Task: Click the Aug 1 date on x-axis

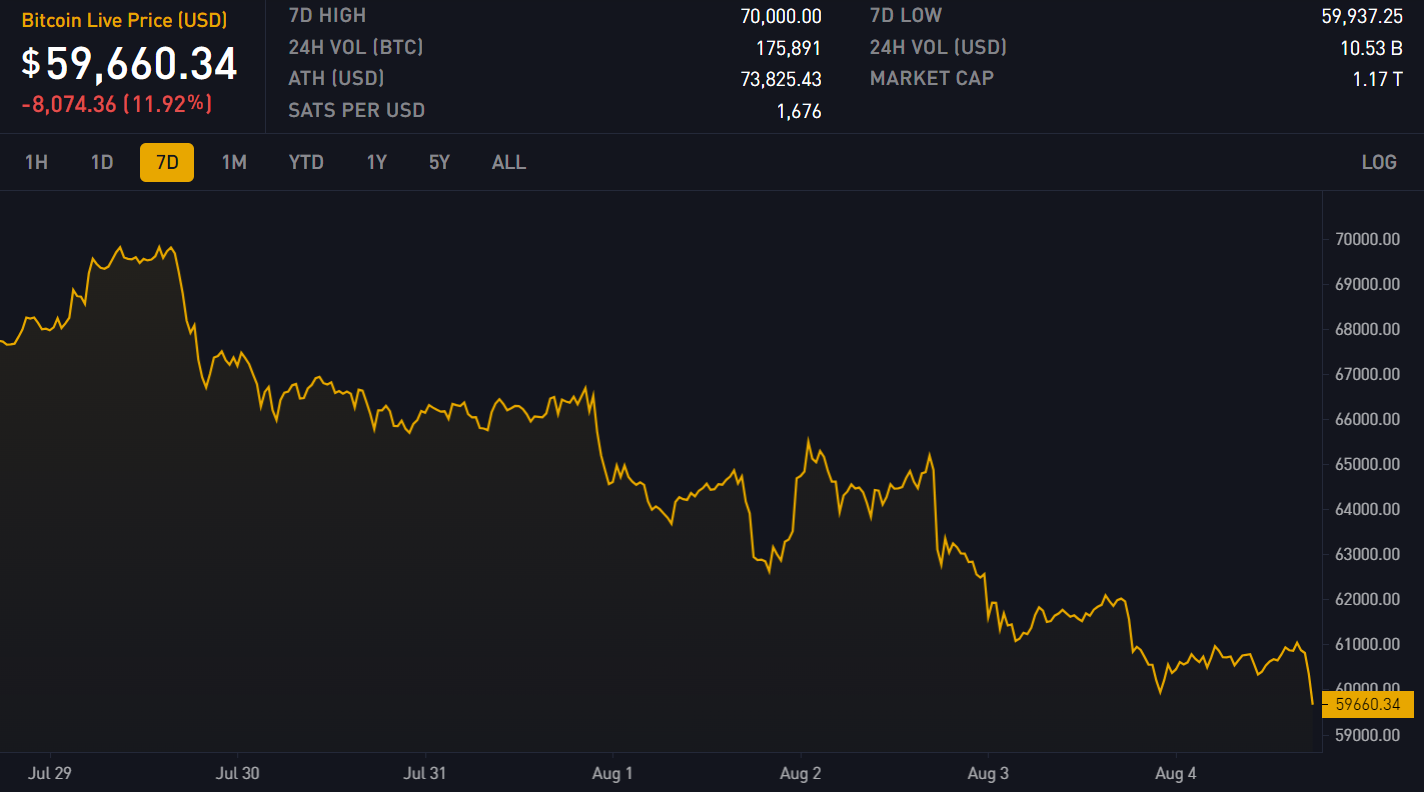Action: click(x=612, y=773)
